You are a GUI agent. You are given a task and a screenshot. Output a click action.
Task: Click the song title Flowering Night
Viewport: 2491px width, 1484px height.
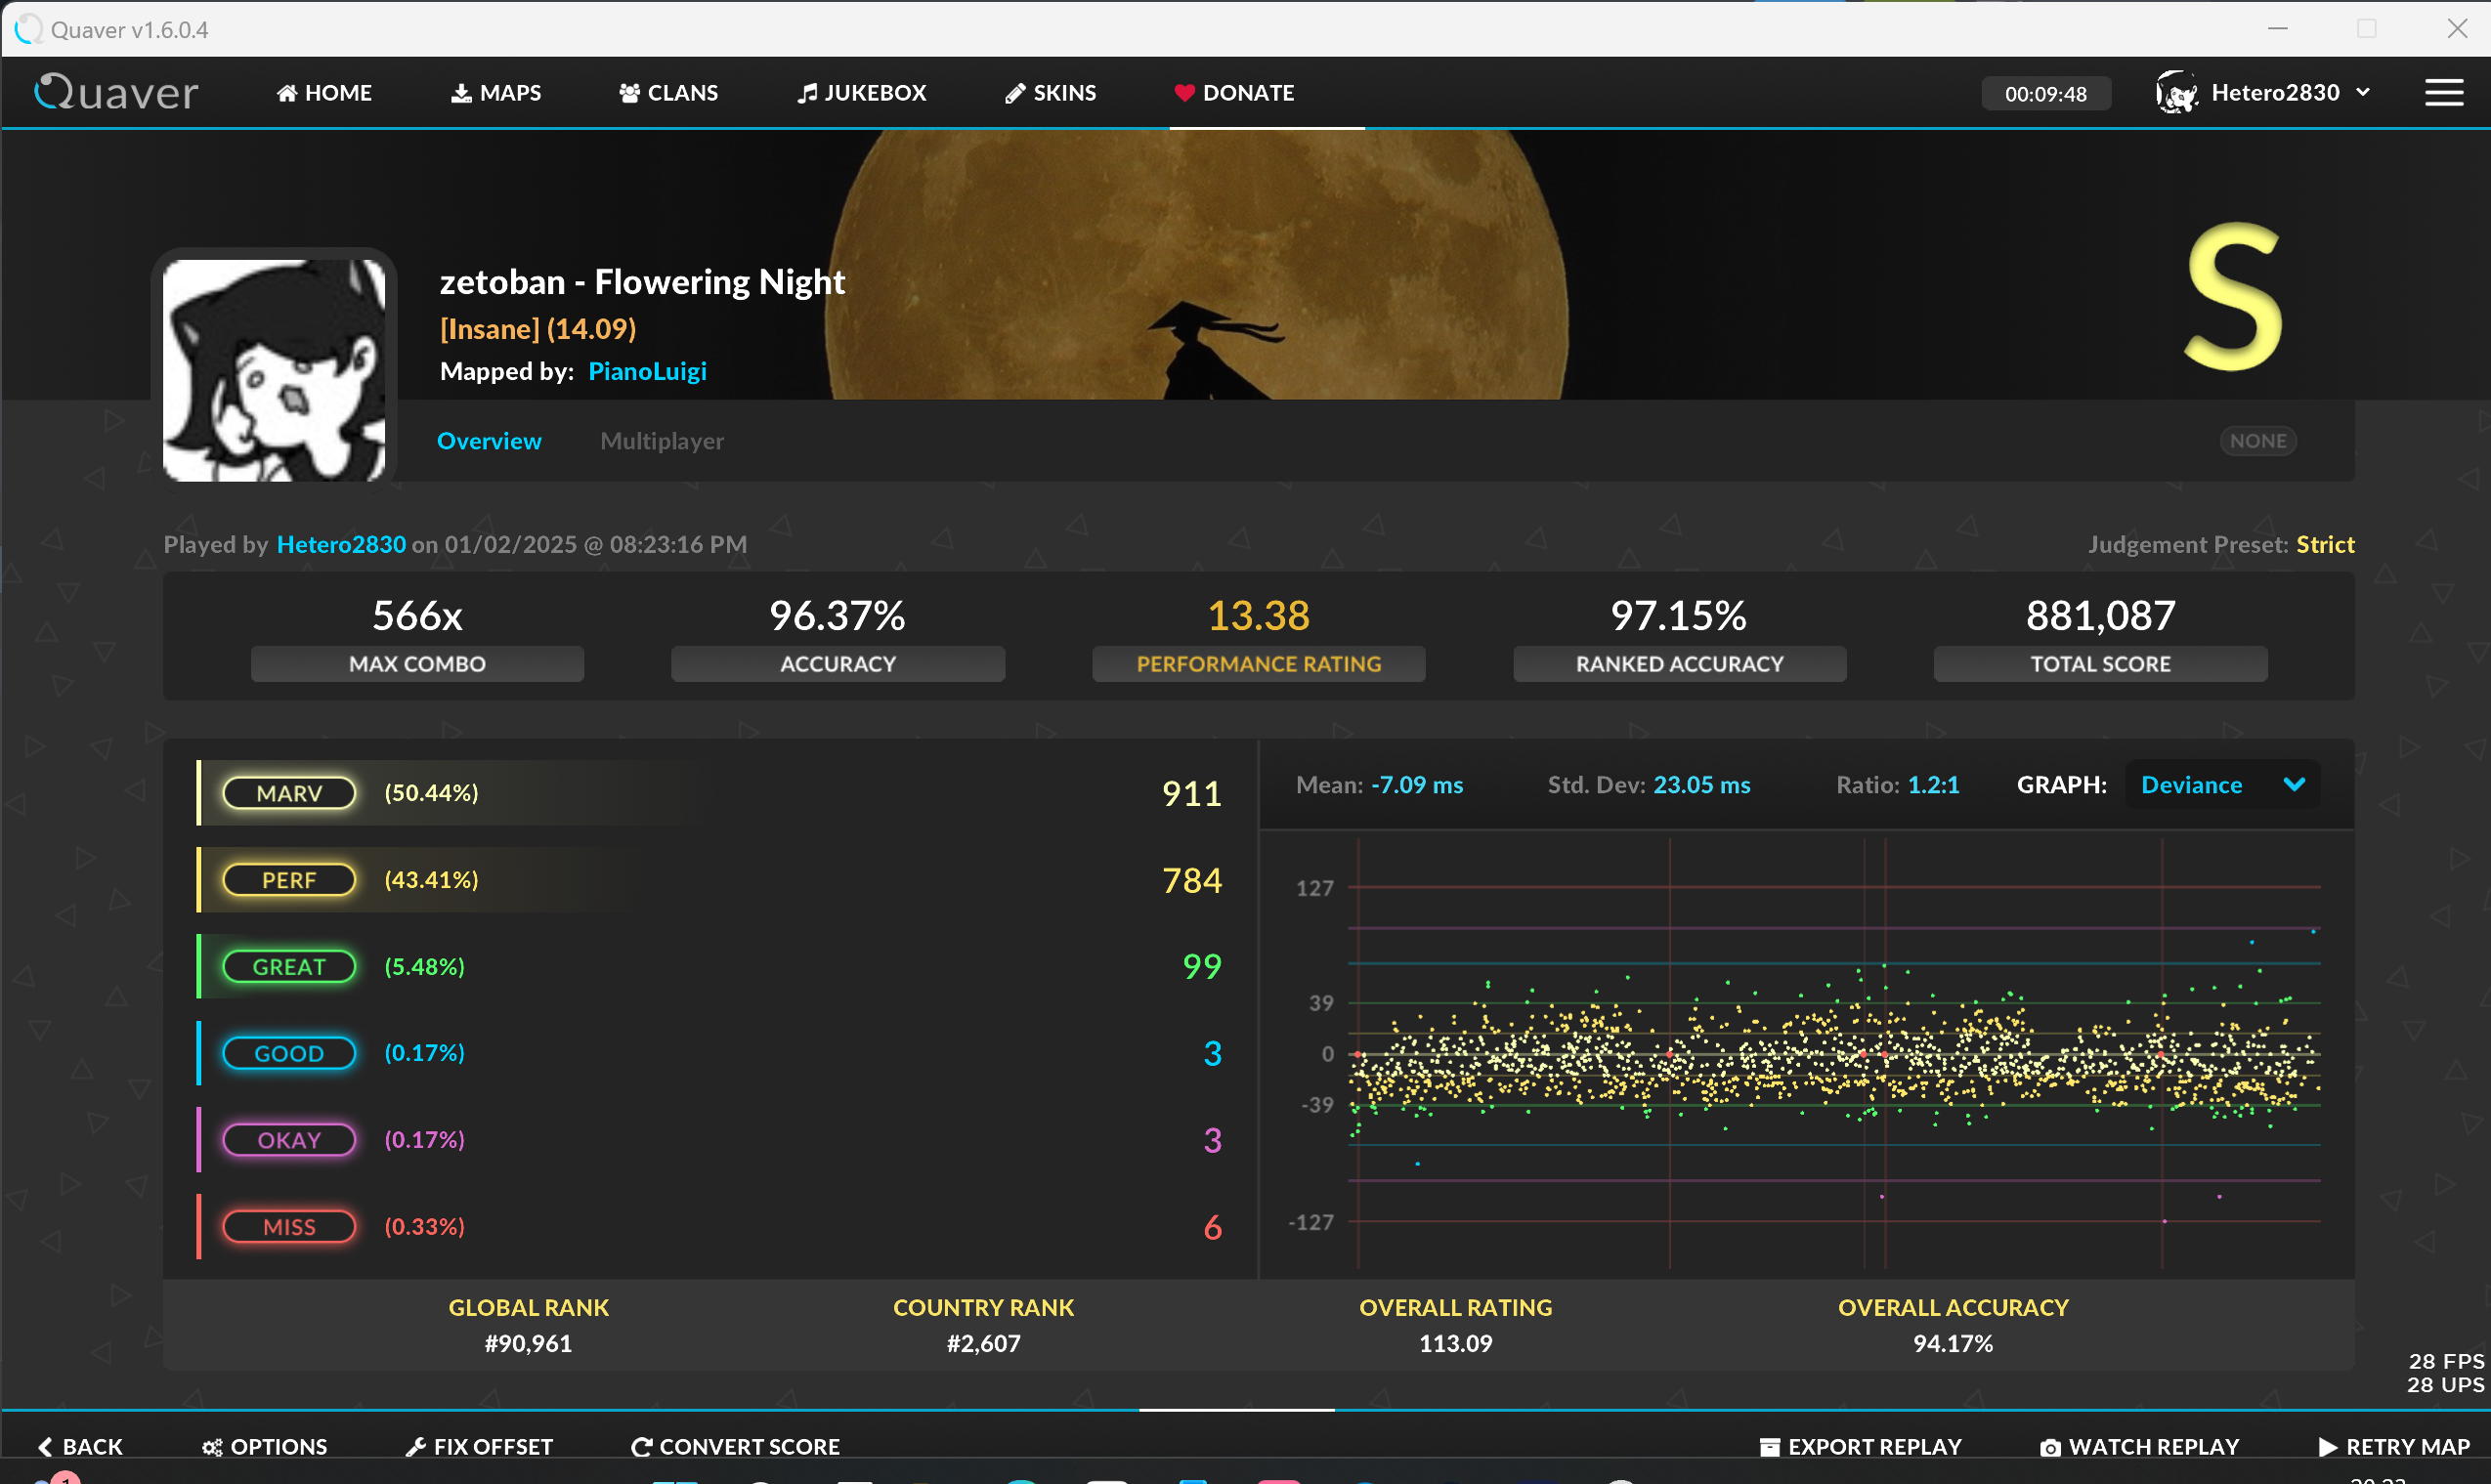[x=719, y=282]
